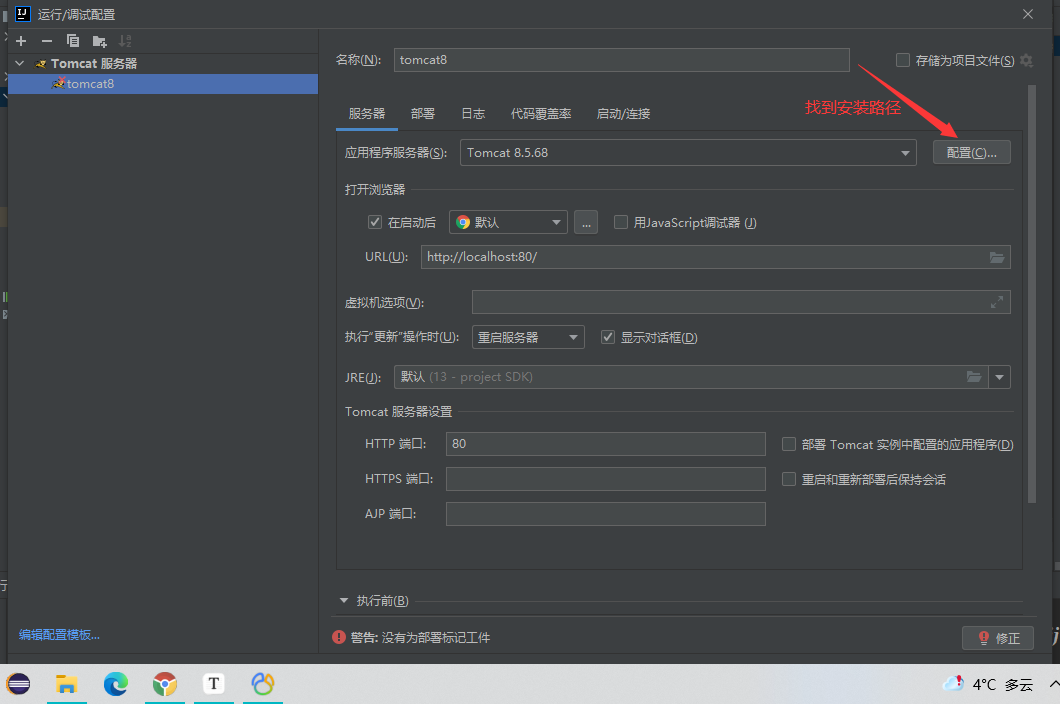
Task: Toggle store as project file checkbox
Action: (902, 60)
